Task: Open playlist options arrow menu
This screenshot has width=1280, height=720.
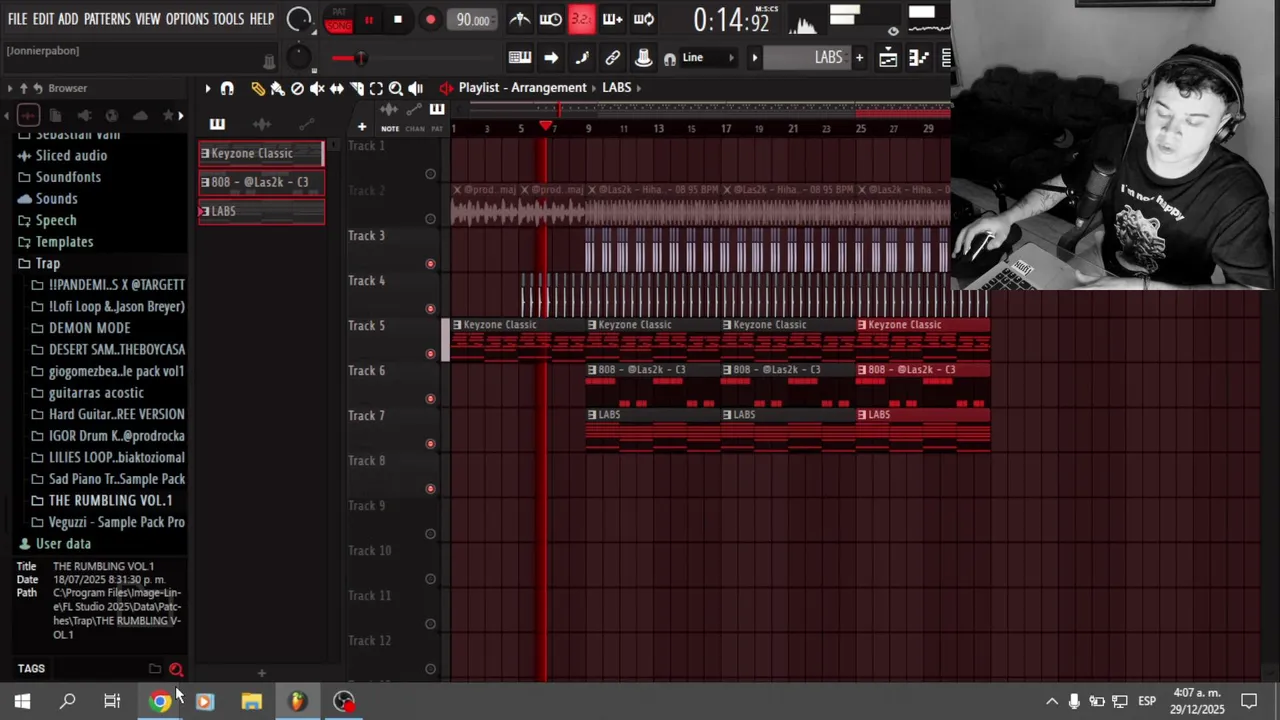Action: pos(208,89)
